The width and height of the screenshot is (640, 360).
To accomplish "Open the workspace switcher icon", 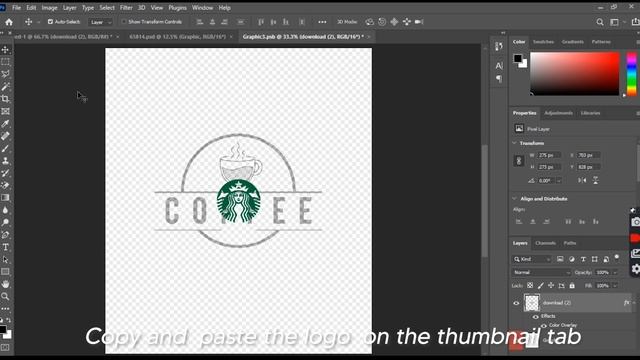I will tap(614, 22).
